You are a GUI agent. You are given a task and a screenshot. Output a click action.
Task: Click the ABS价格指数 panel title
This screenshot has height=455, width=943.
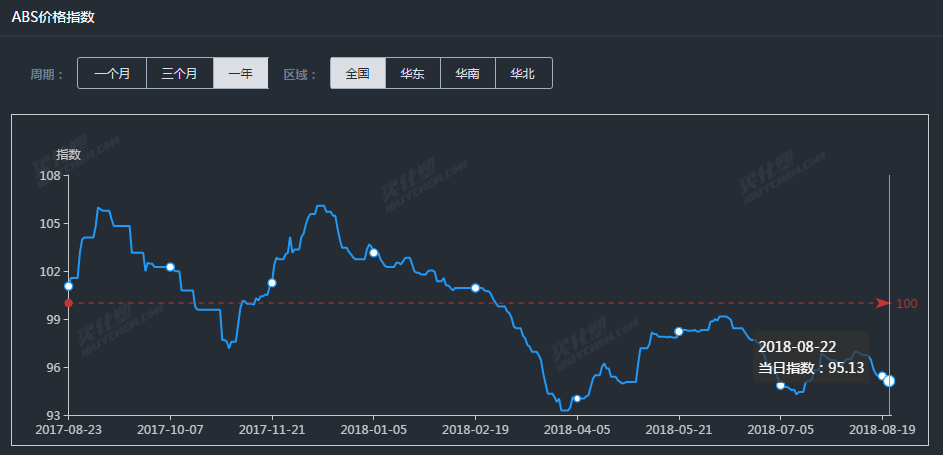(53, 17)
